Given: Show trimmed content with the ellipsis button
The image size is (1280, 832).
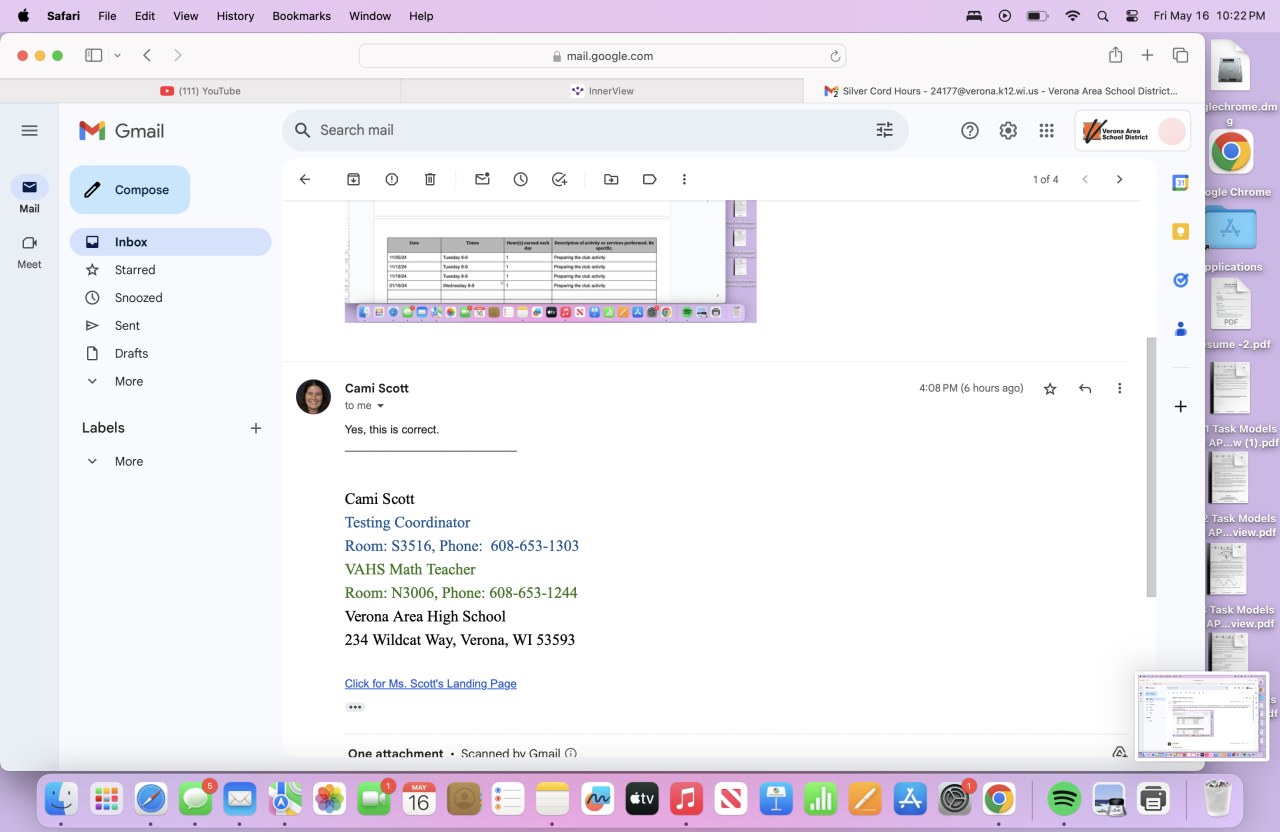Looking at the screenshot, I should coord(355,707).
